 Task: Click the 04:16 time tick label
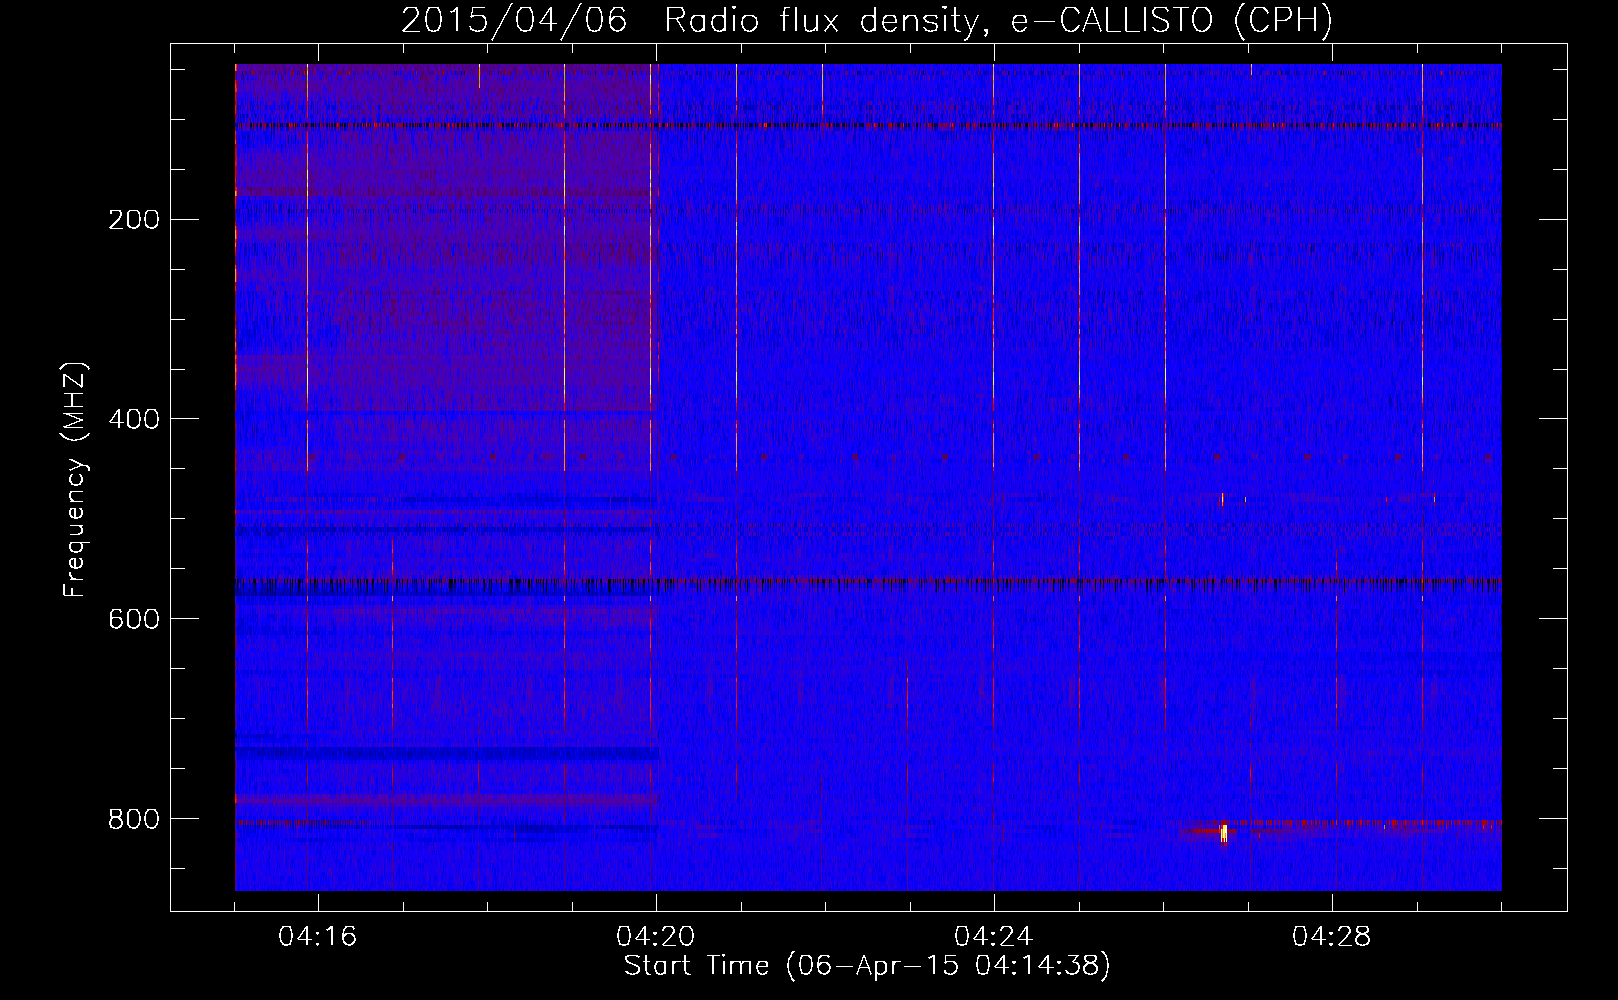pos(318,937)
